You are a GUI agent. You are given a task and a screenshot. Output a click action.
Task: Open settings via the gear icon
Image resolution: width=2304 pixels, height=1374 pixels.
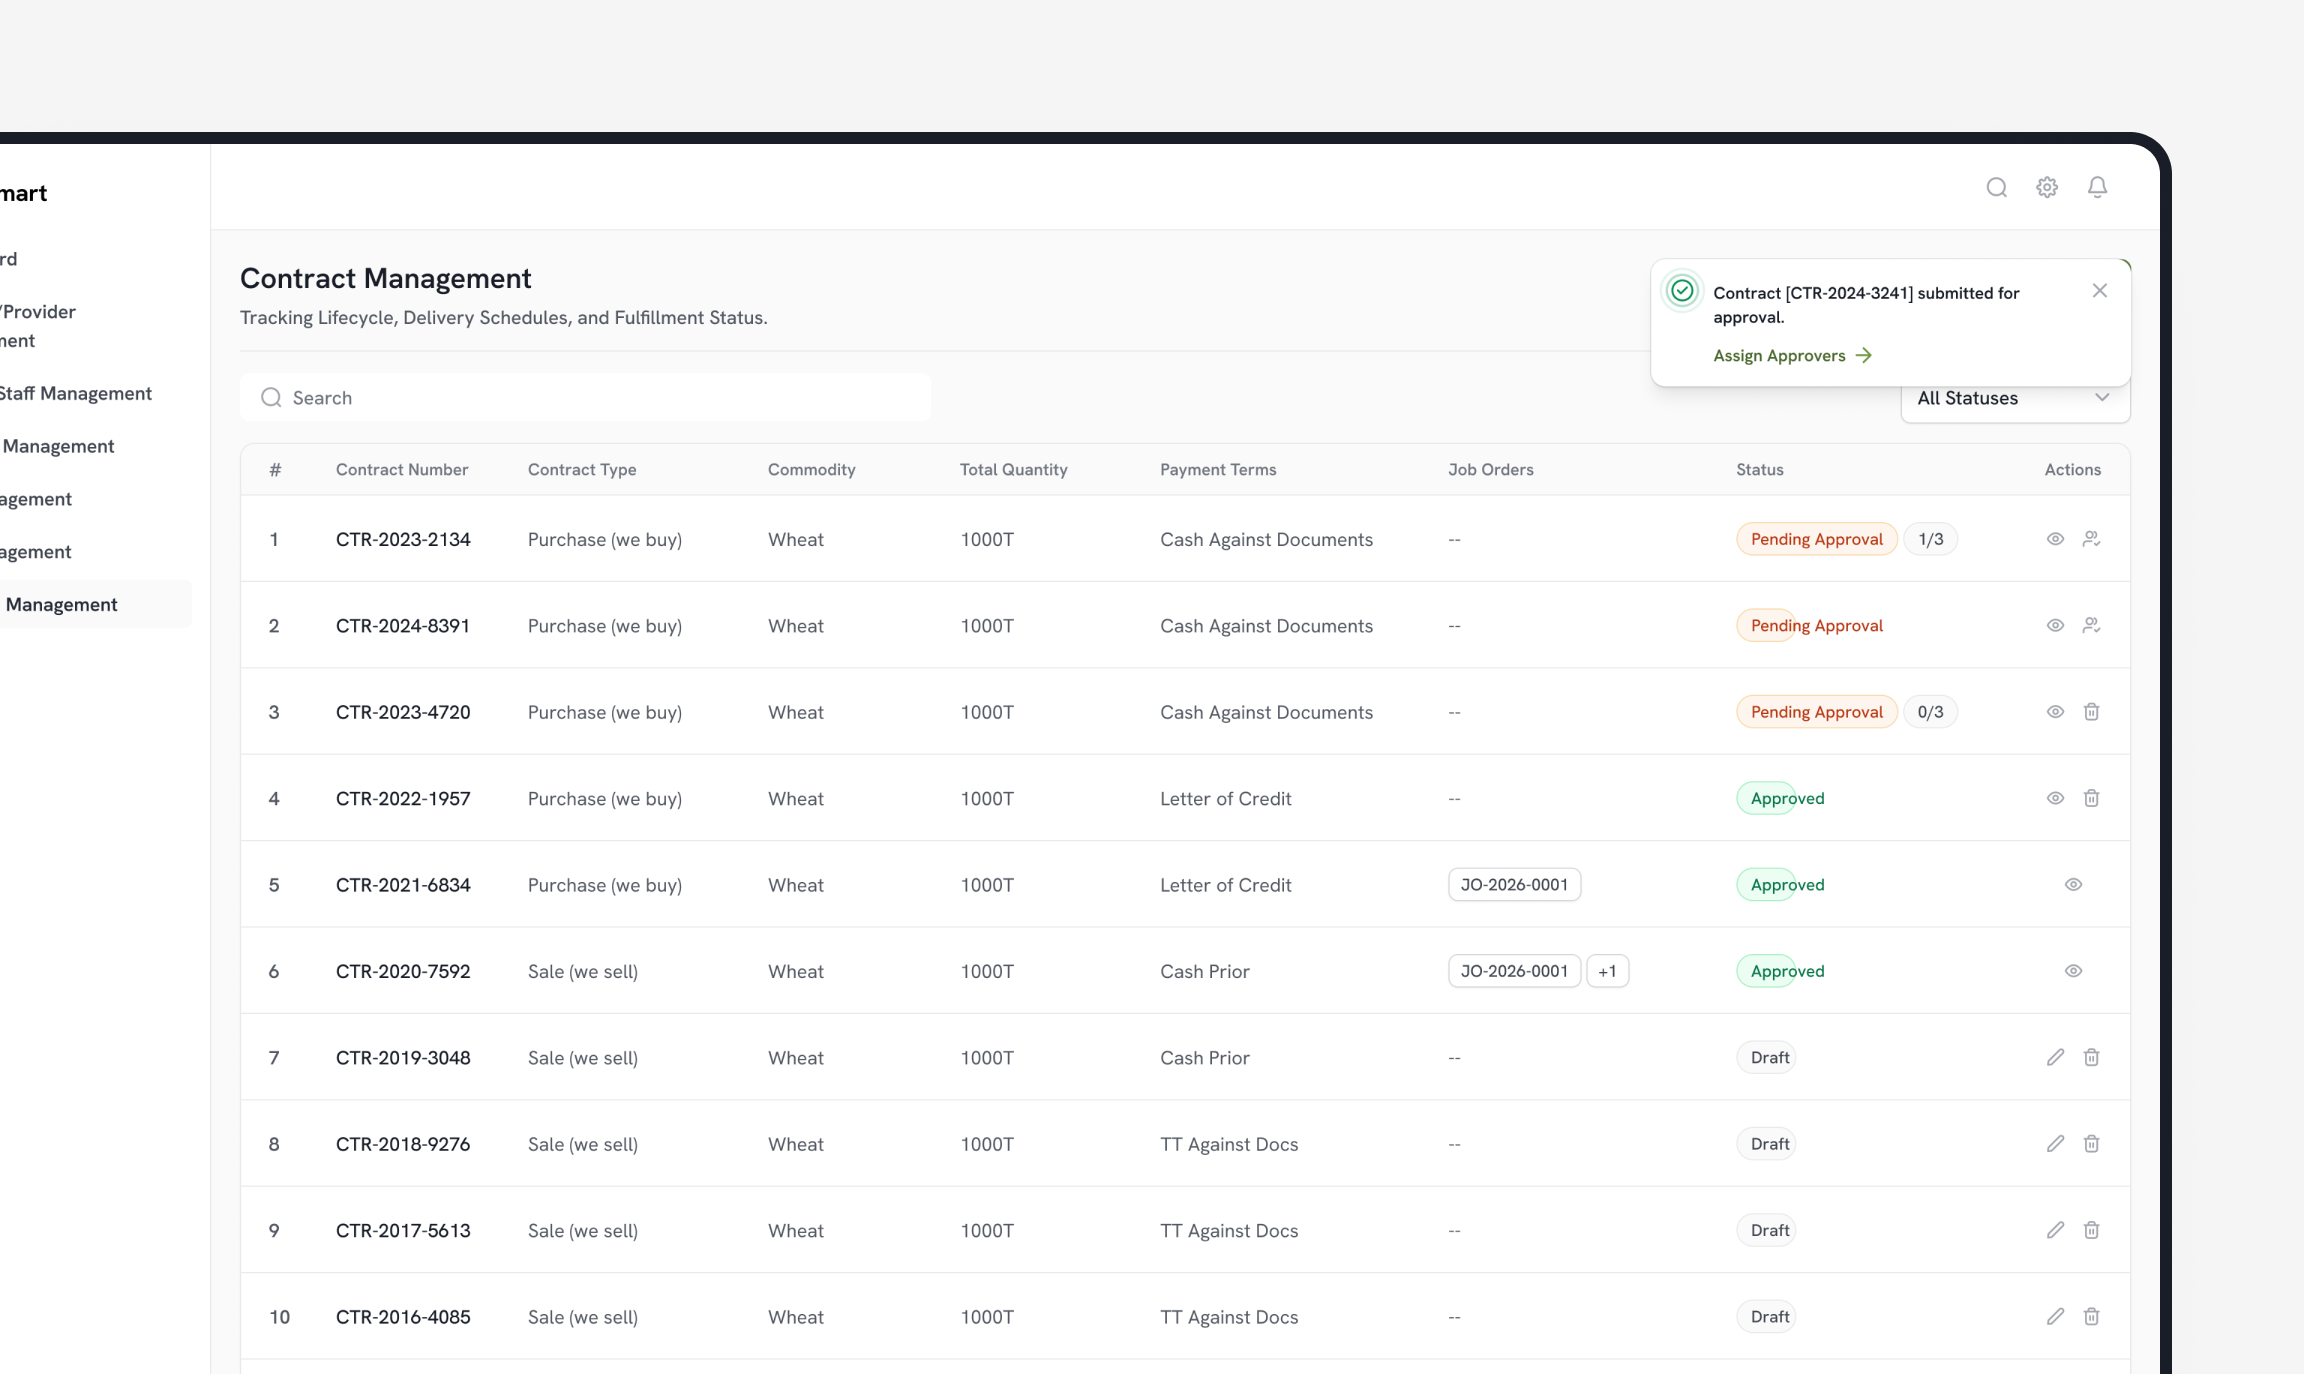2047,188
